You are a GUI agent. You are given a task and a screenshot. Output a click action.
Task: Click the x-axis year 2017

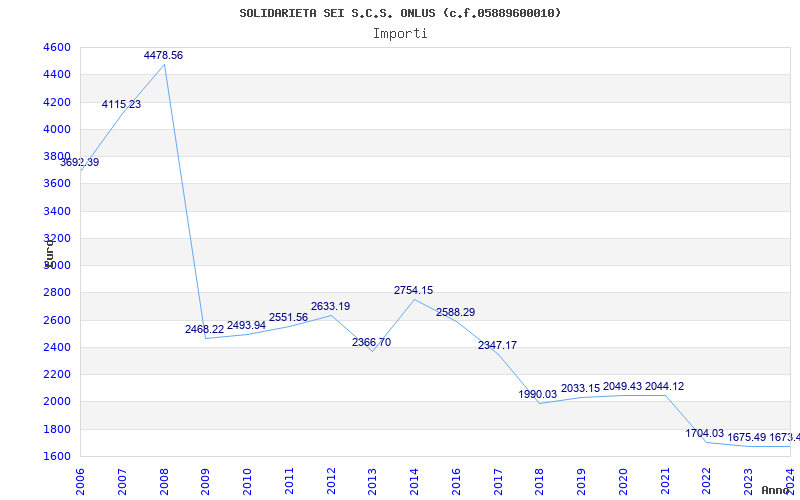click(498, 482)
